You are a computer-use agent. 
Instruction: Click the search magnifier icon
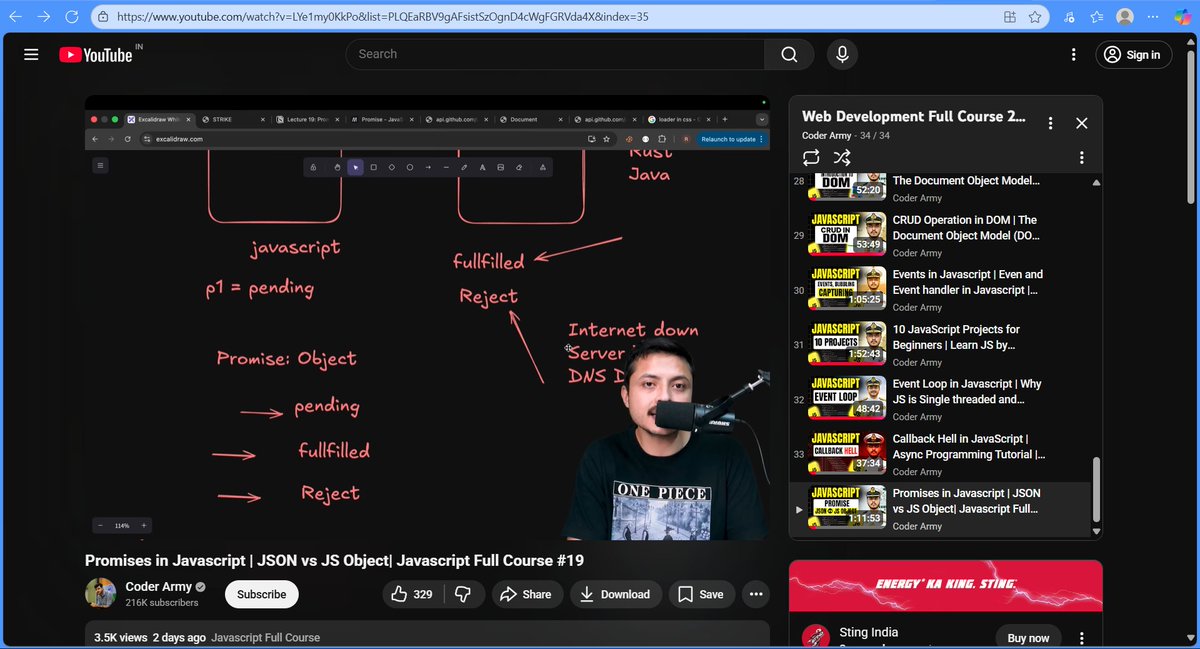pyautogui.click(x=789, y=54)
